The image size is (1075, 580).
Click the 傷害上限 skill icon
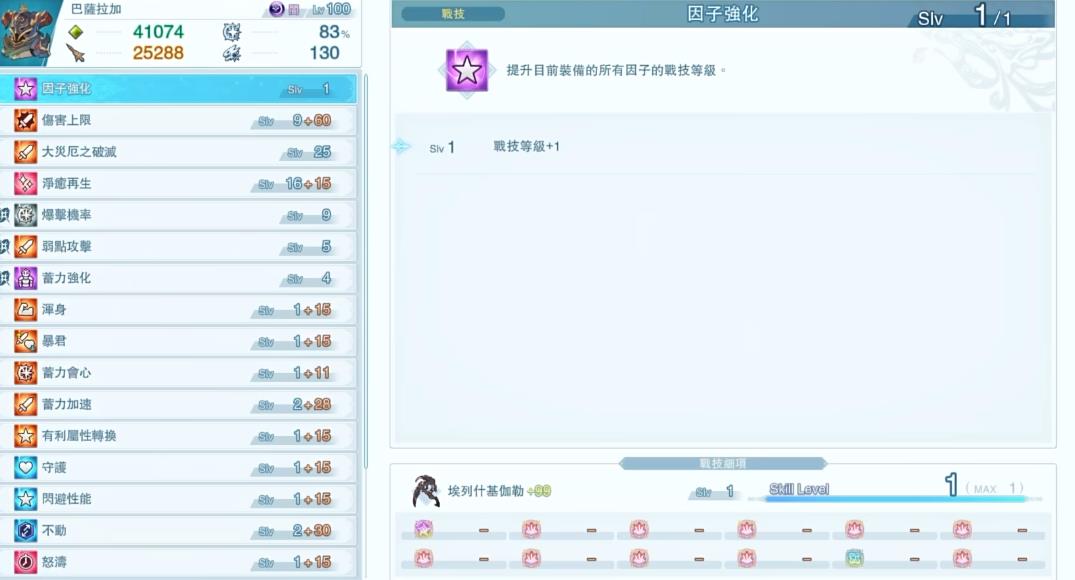pos(25,120)
